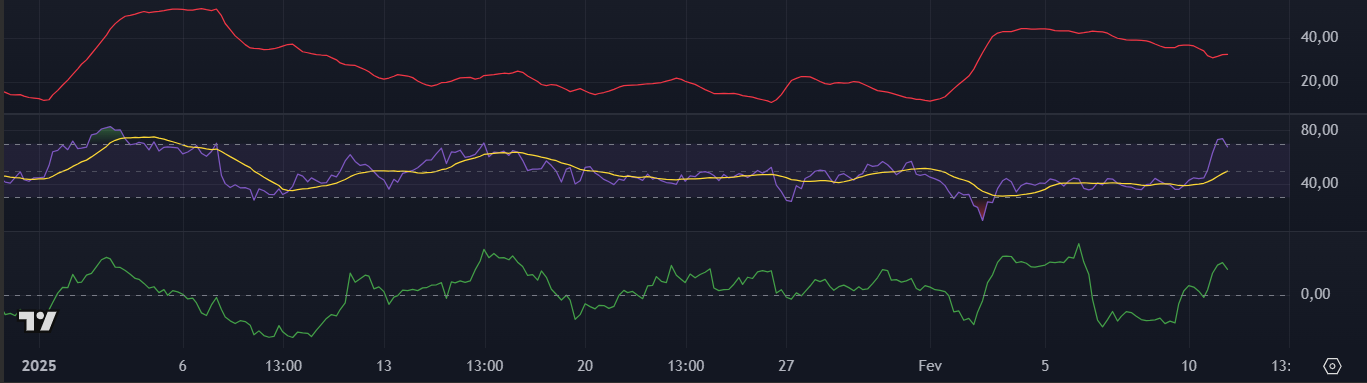Click the 80,00 scale label
The image size is (1367, 383).
(1319, 130)
